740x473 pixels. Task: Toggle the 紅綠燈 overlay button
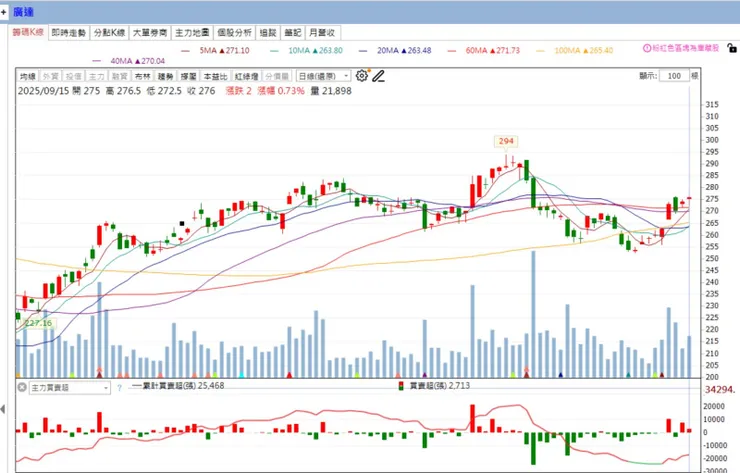pos(247,76)
